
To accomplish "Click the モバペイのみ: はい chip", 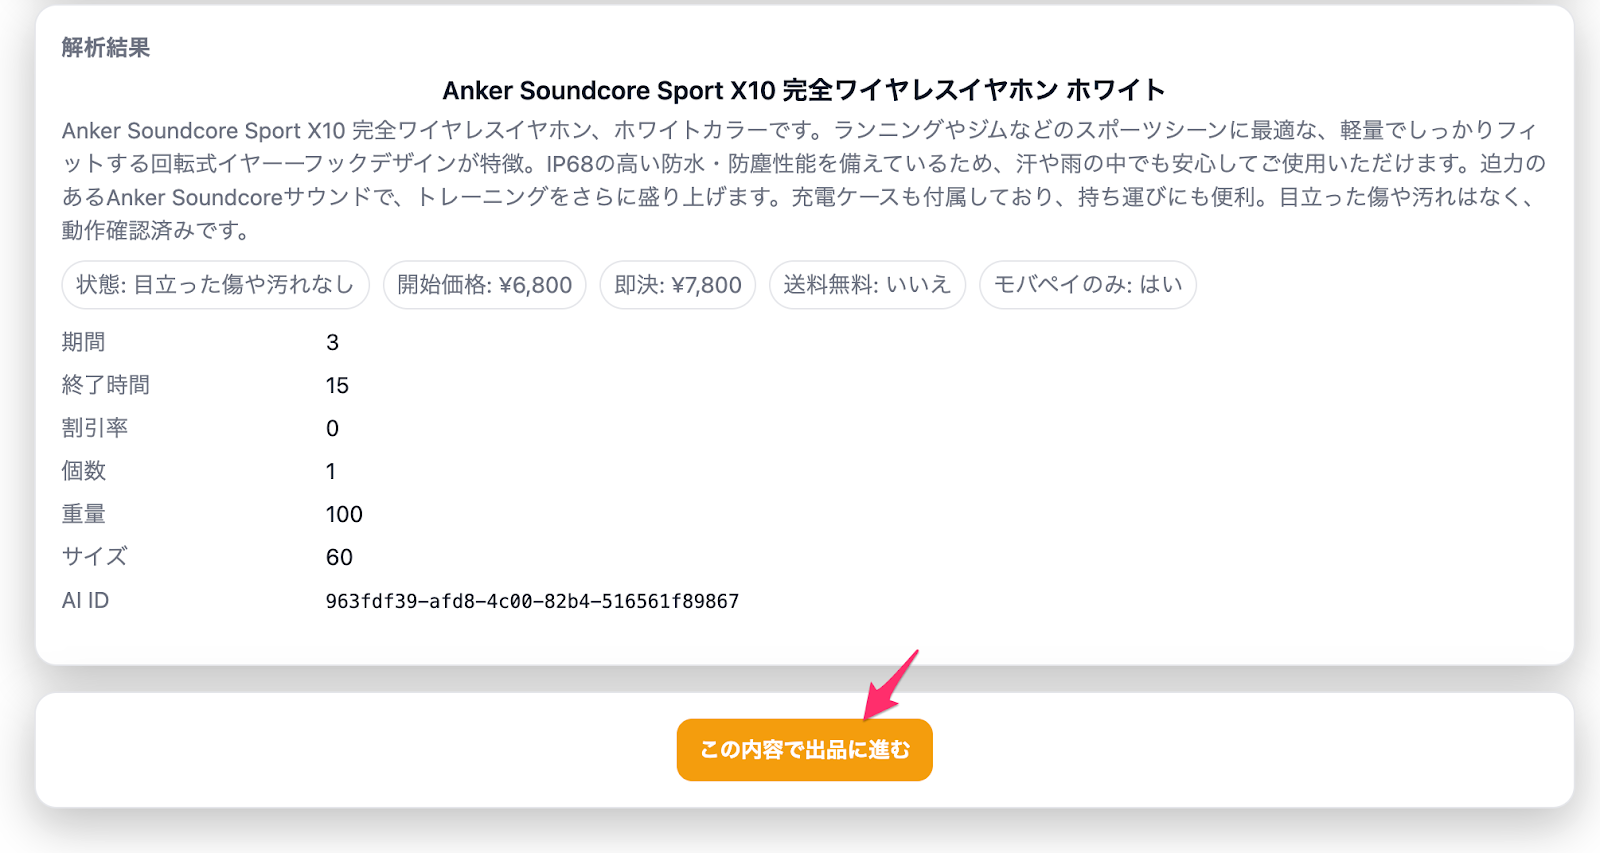I will [x=1087, y=285].
